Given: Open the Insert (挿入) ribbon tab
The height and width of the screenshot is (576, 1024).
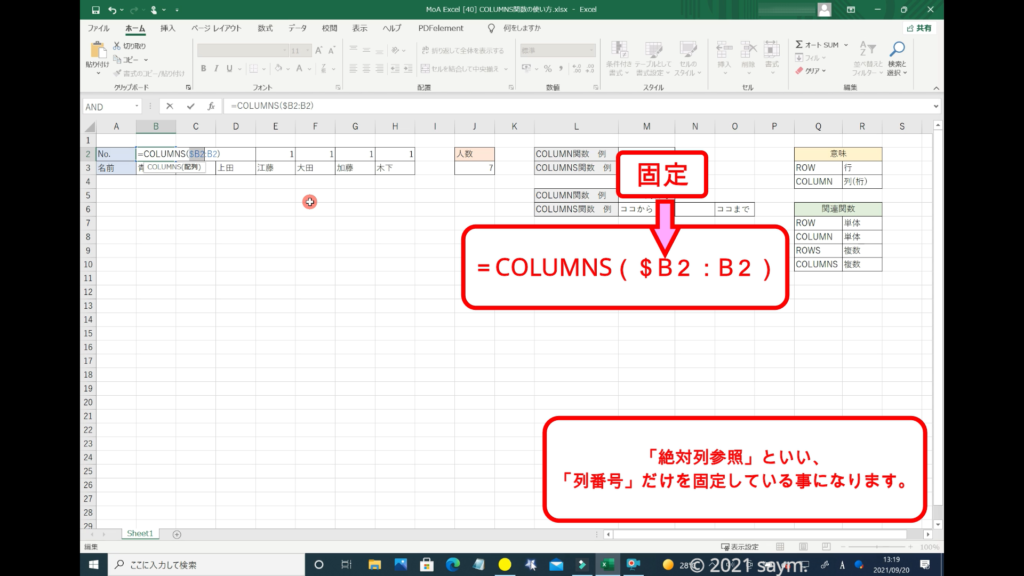Looking at the screenshot, I should 168,29.
